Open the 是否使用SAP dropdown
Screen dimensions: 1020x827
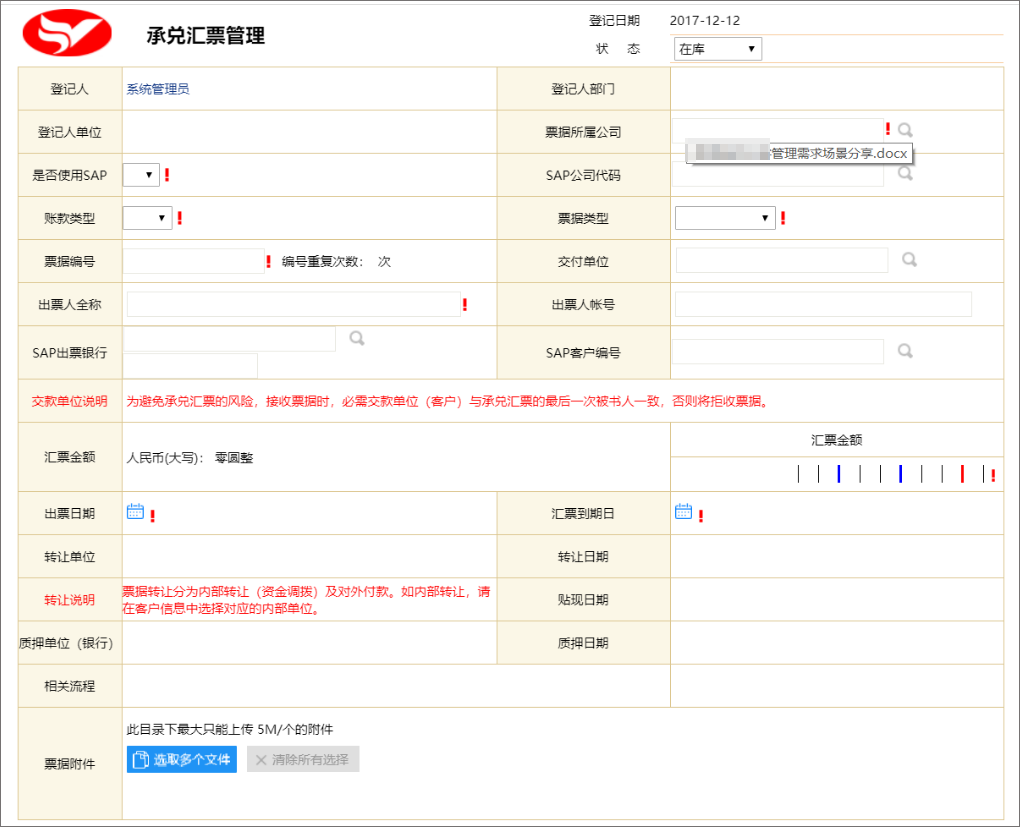point(141,174)
